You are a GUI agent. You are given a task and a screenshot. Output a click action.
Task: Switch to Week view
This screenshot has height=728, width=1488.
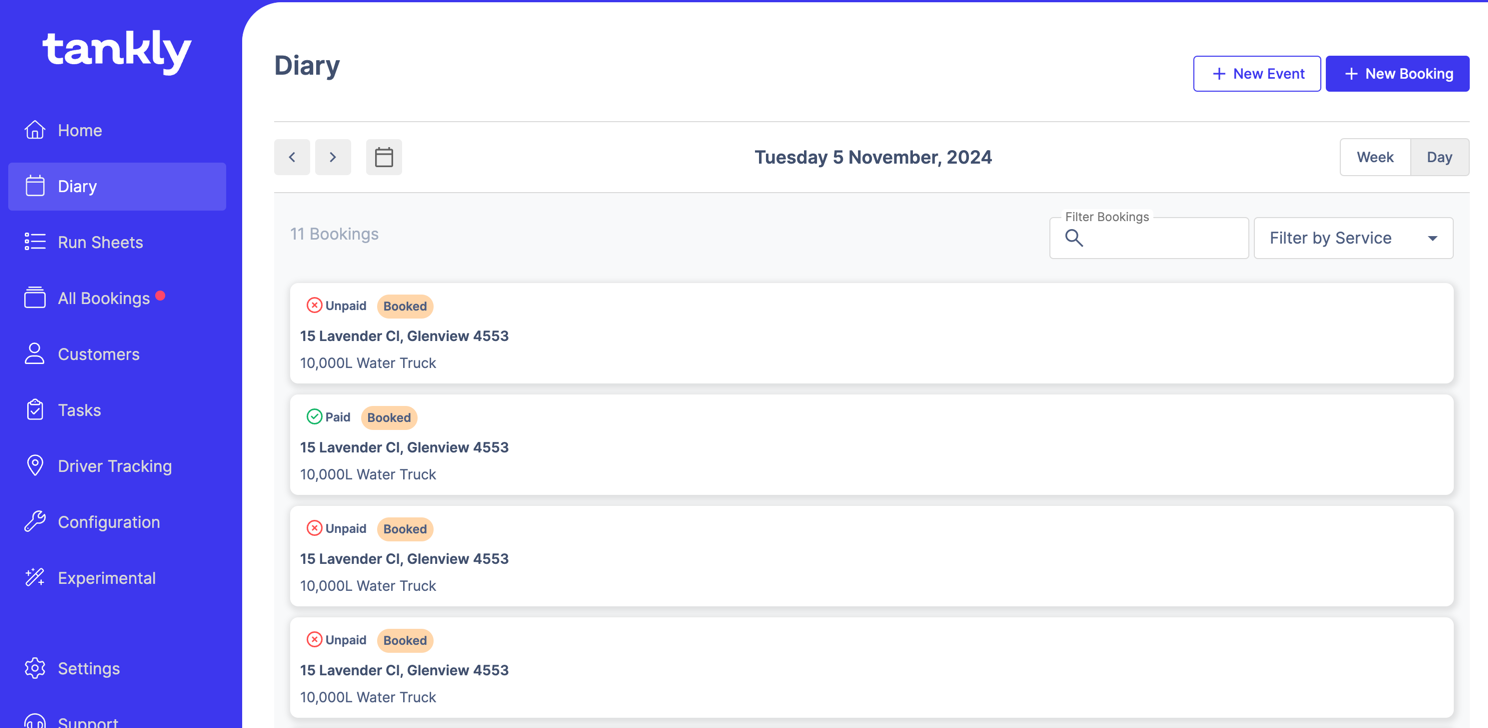tap(1375, 157)
